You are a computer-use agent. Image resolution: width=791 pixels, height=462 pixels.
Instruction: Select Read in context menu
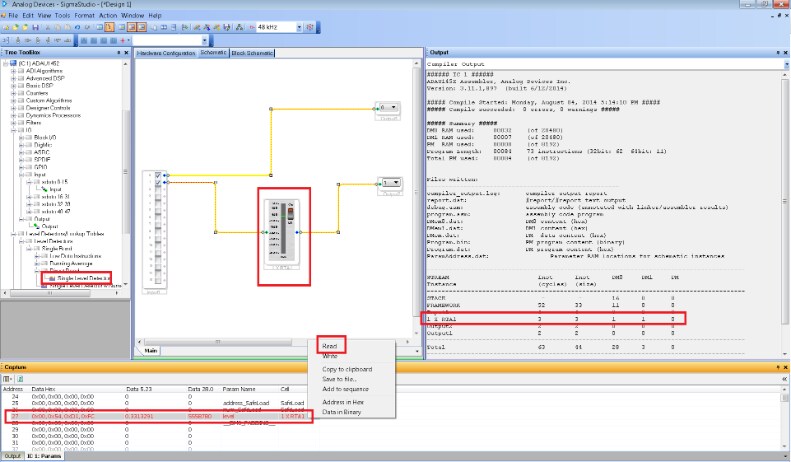(329, 346)
